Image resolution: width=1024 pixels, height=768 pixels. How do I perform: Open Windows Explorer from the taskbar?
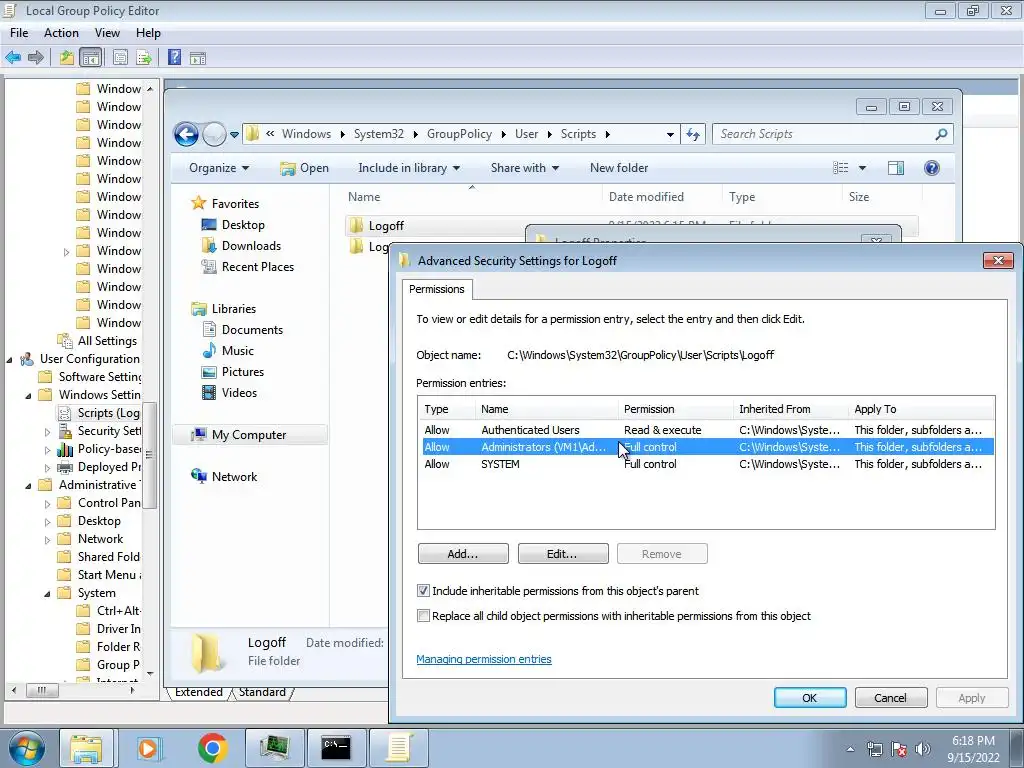pyautogui.click(x=86, y=748)
